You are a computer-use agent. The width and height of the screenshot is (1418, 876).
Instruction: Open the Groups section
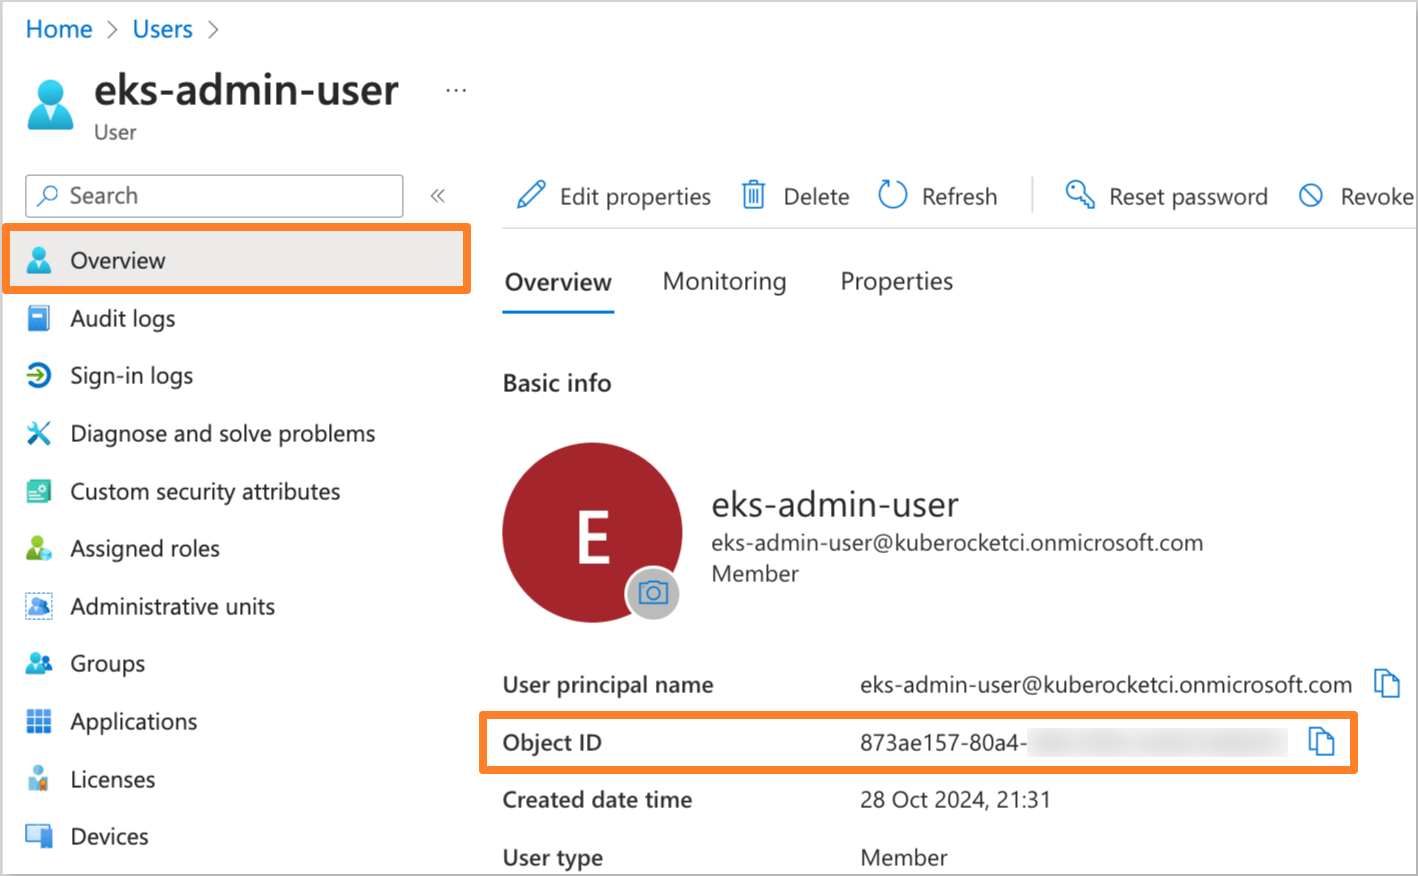coord(107,663)
